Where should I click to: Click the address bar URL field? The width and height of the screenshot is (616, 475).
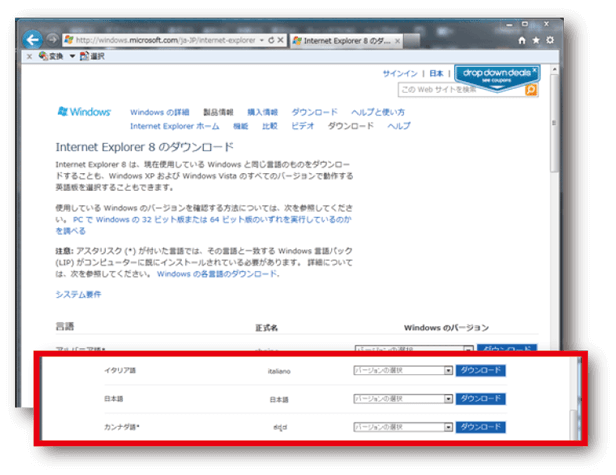point(165,40)
